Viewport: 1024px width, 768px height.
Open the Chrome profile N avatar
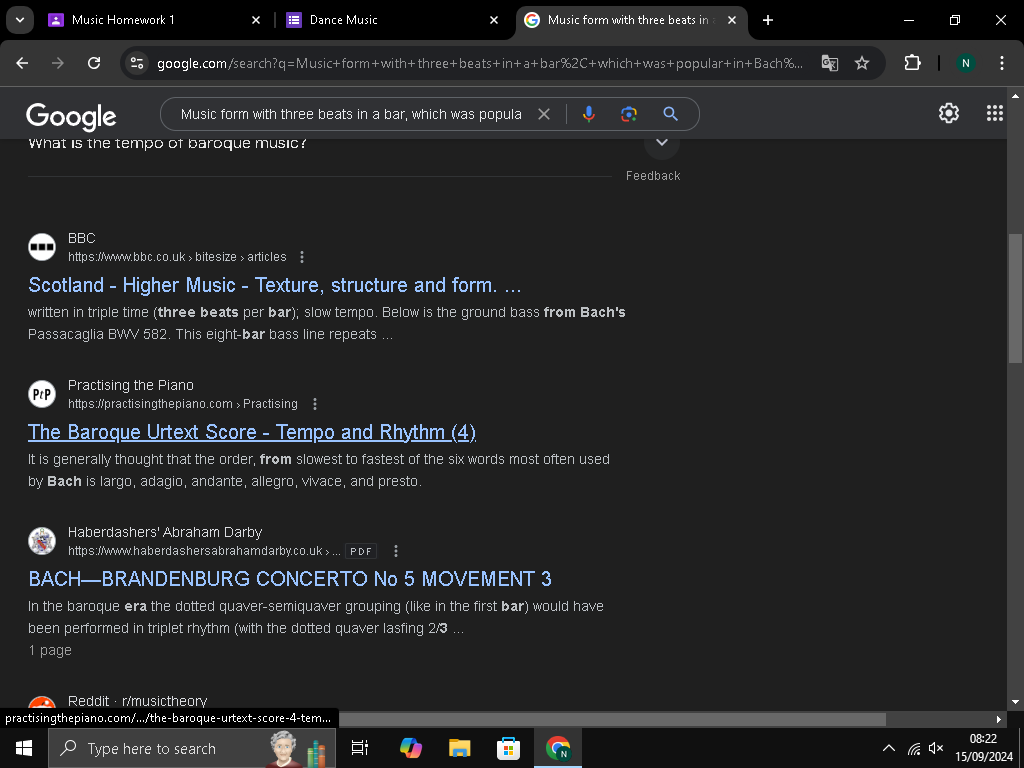(x=965, y=63)
